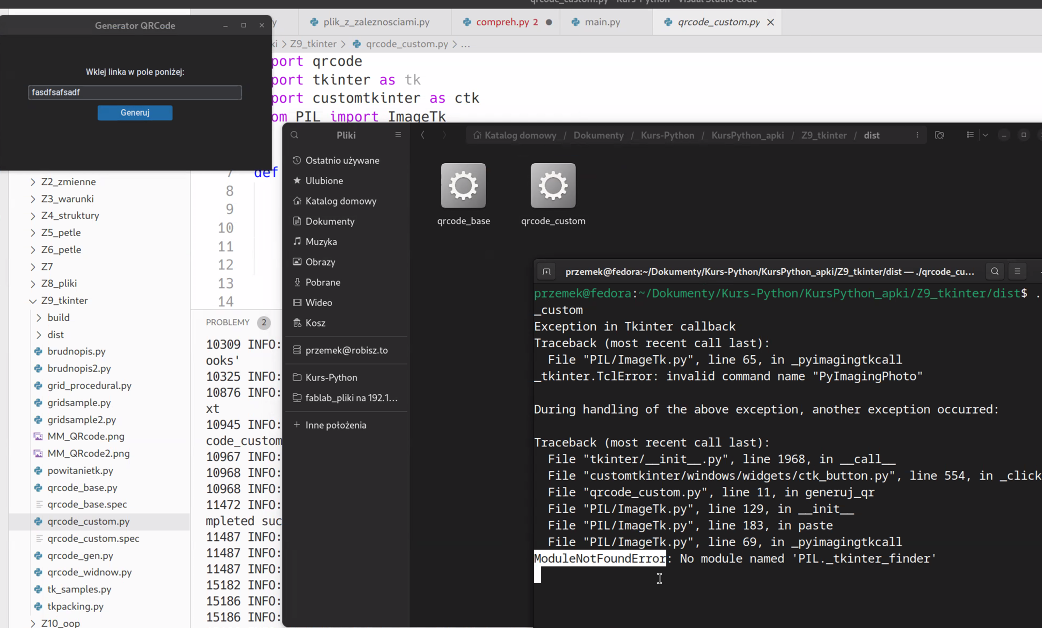Screen dimensions: 1042x628
Task: Expand the build folder in Explorer
Action: [58, 318]
